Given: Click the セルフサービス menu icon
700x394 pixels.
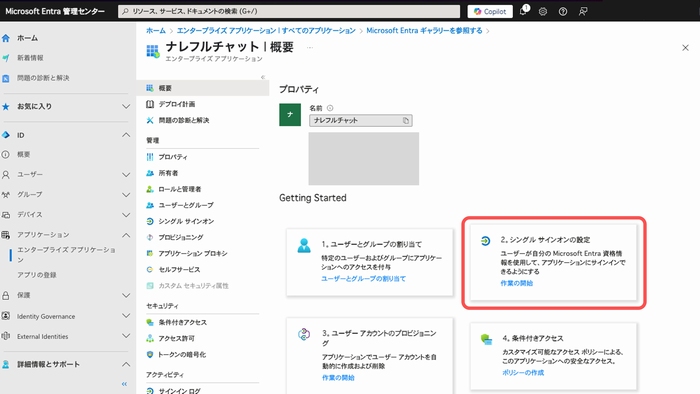Looking at the screenshot, I should coord(150,270).
